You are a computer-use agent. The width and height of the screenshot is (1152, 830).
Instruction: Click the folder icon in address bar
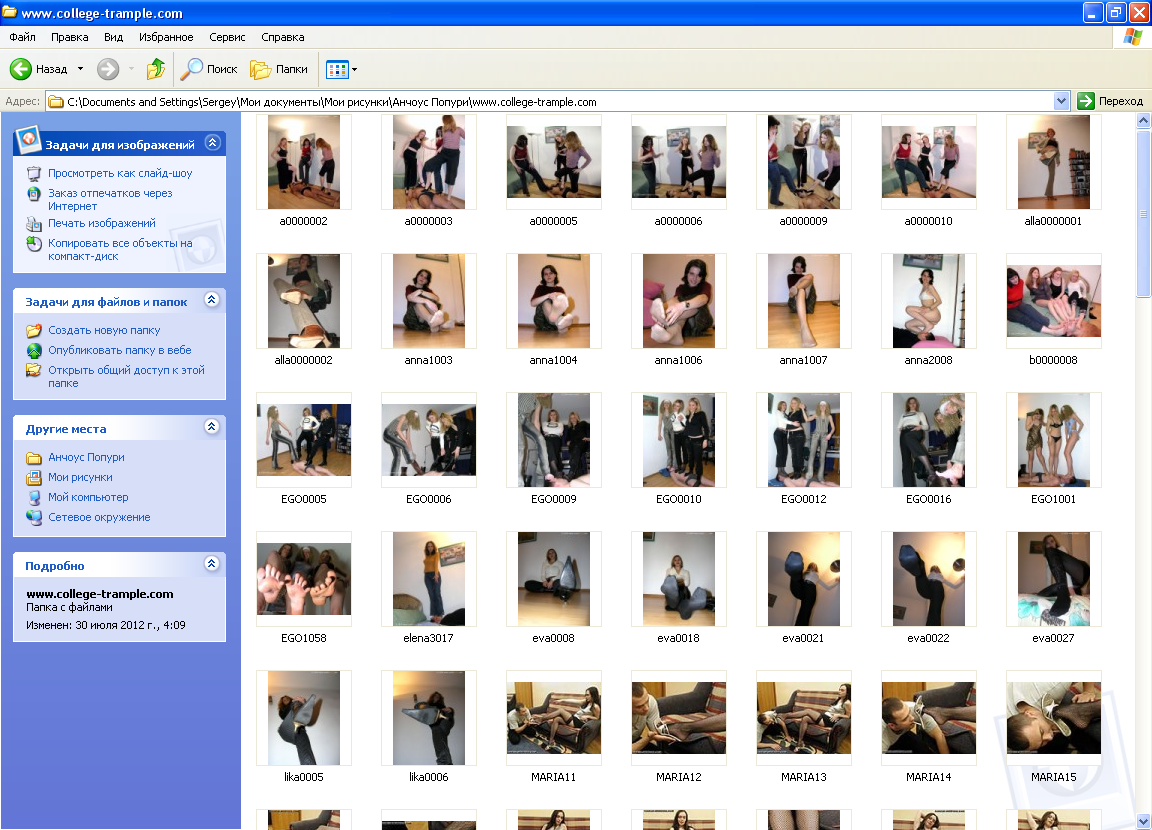tap(56, 101)
